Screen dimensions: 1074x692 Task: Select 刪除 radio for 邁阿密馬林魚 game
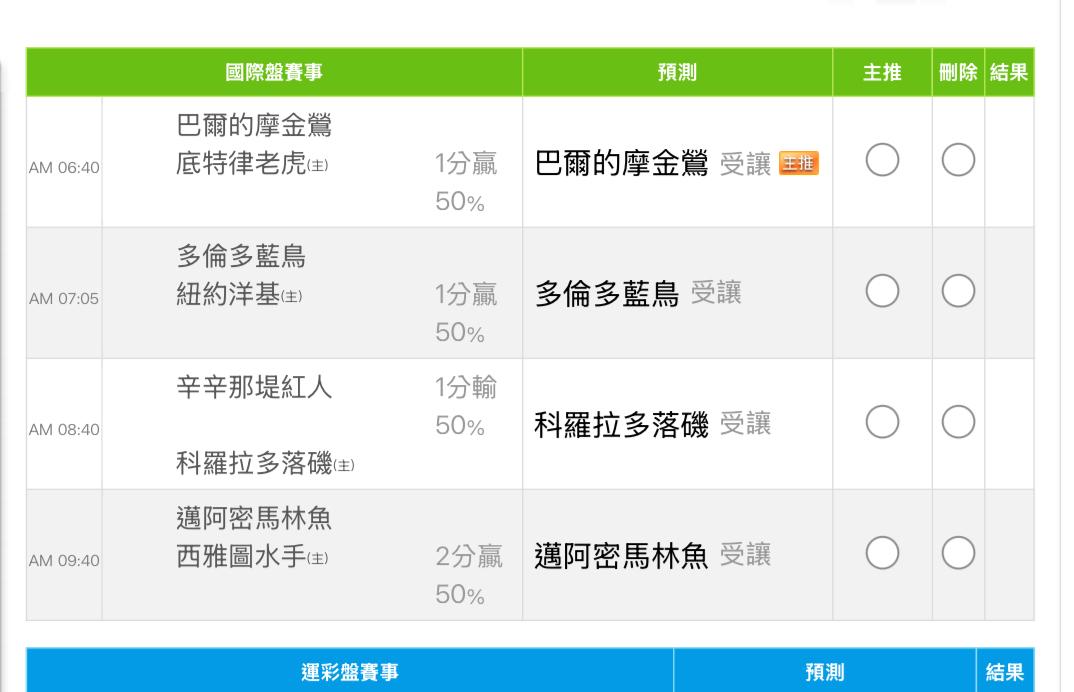coord(958,553)
